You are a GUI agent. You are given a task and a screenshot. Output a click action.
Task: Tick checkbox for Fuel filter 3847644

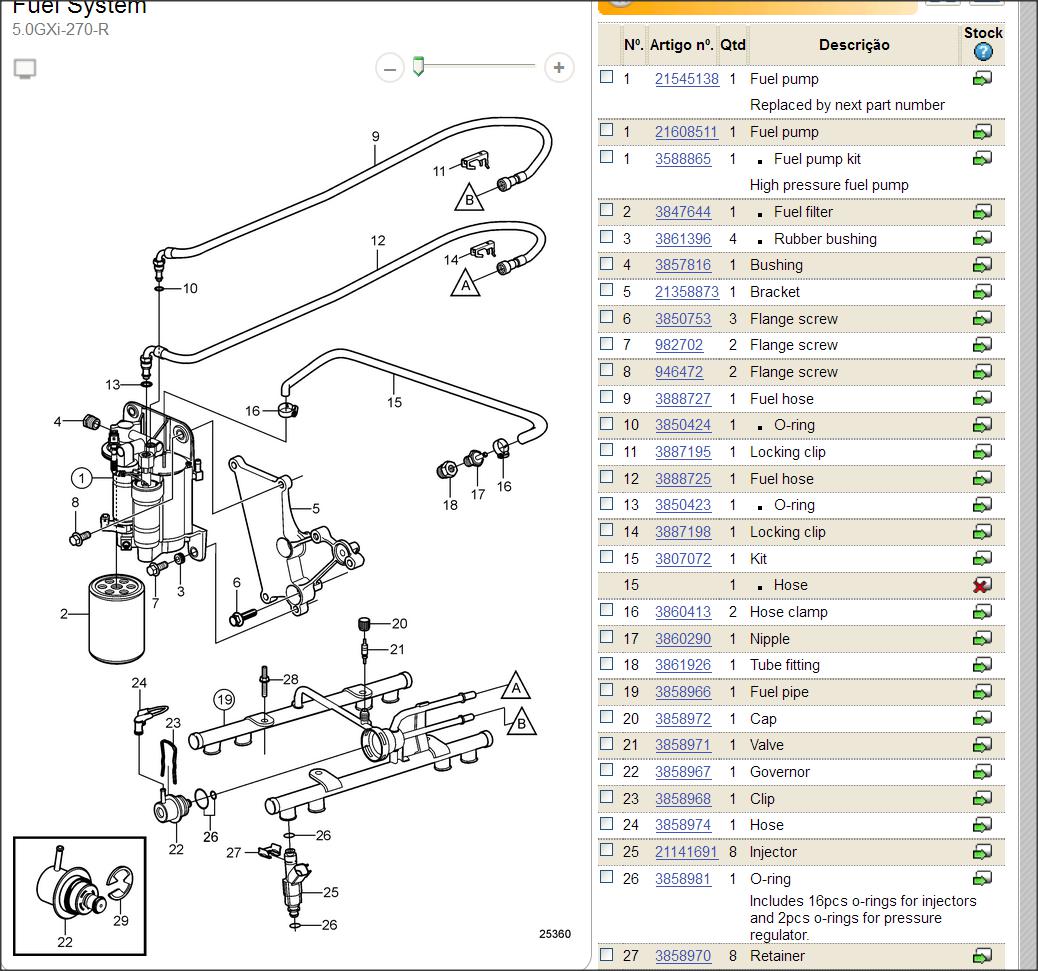tap(606, 210)
